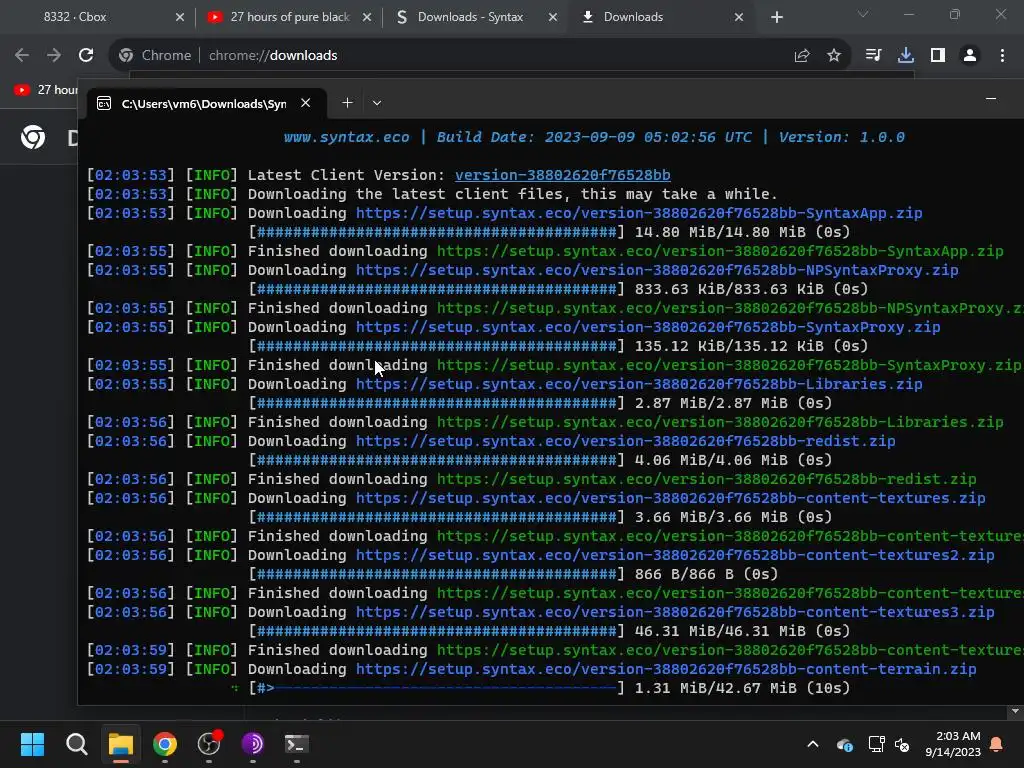
Task: Close the 27 hours of pure black tab
Action: [367, 17]
